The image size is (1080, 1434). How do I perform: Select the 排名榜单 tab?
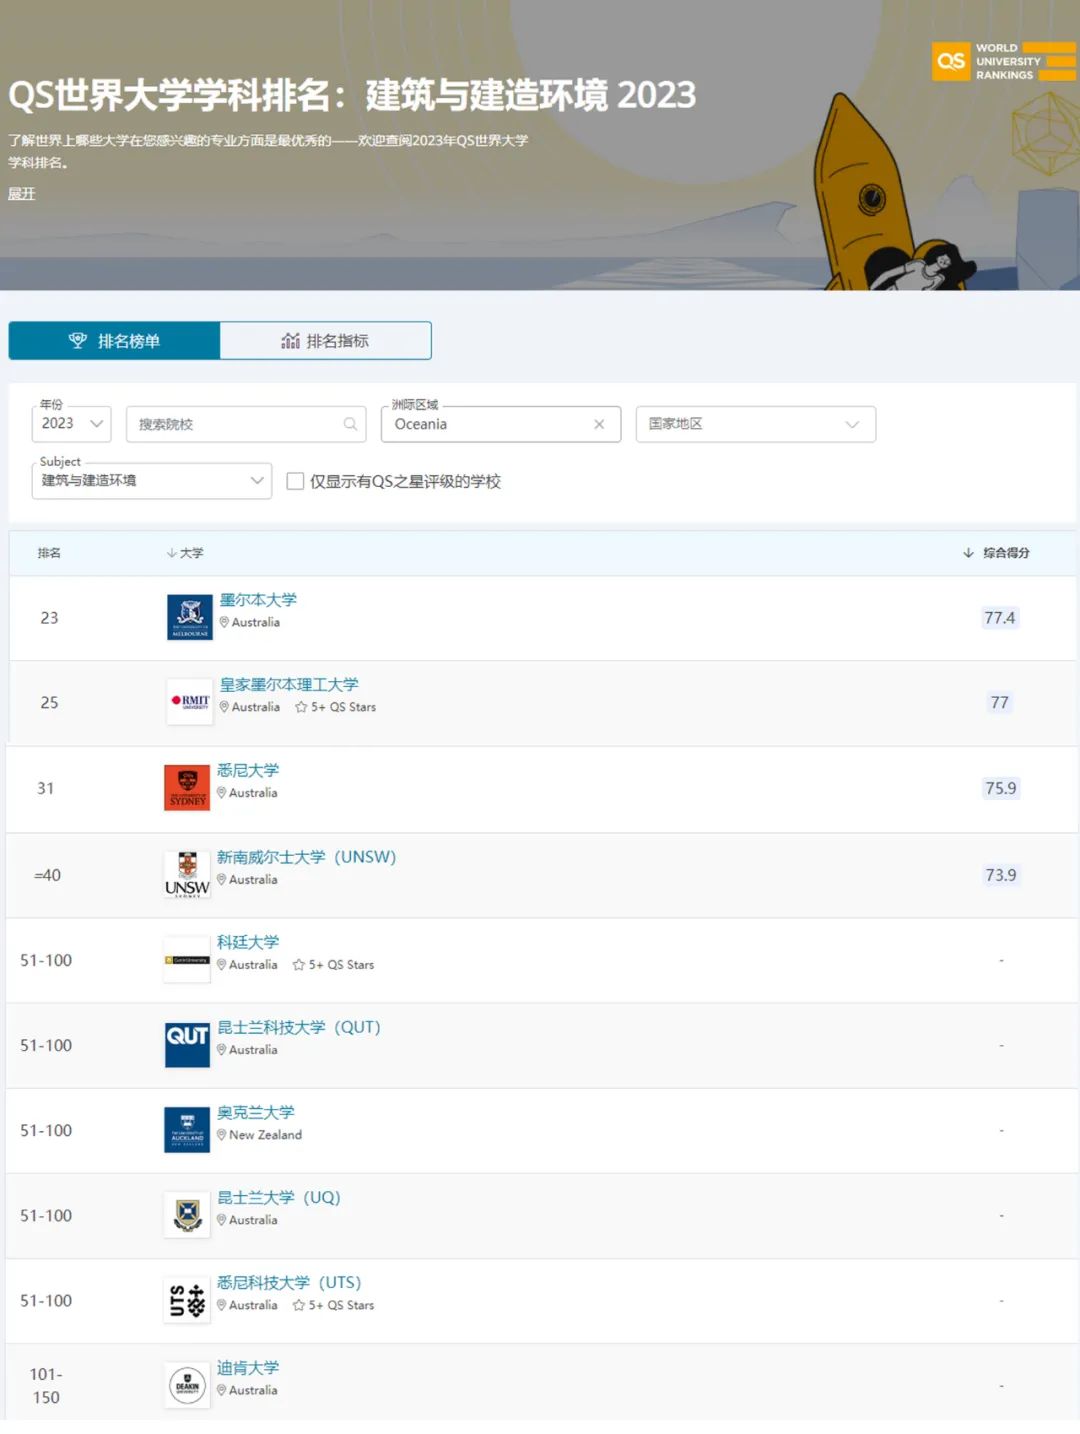[114, 341]
